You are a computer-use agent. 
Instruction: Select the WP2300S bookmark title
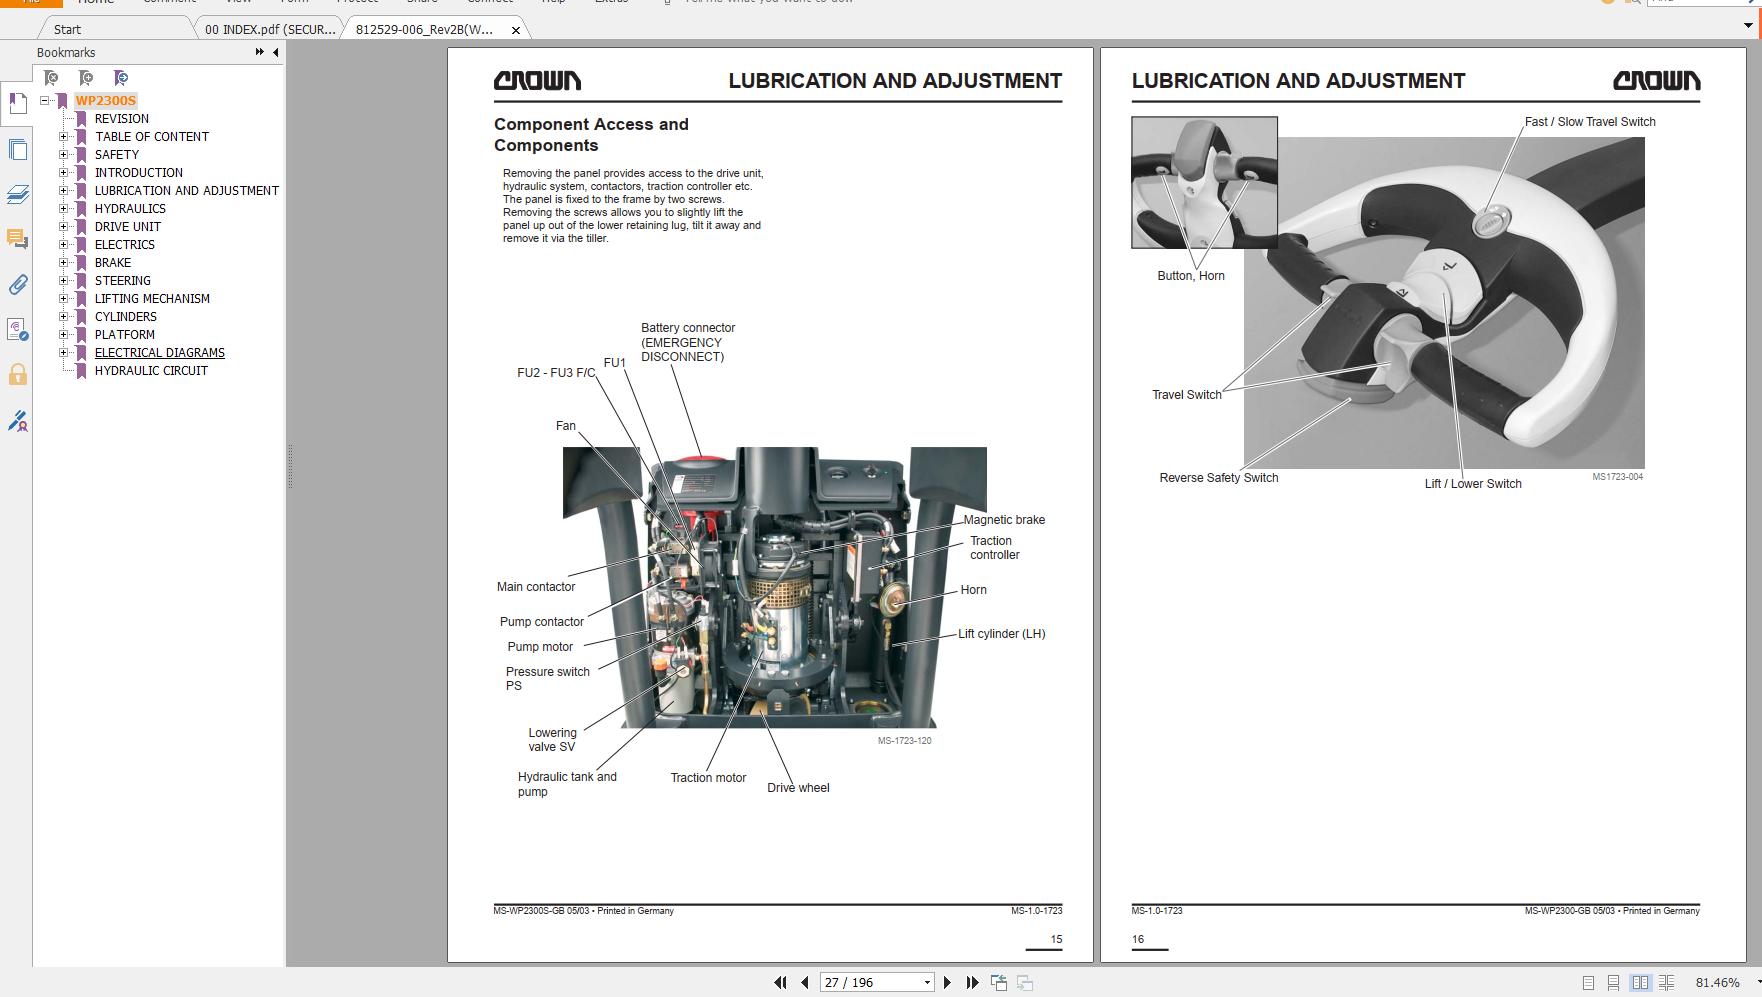[x=105, y=100]
